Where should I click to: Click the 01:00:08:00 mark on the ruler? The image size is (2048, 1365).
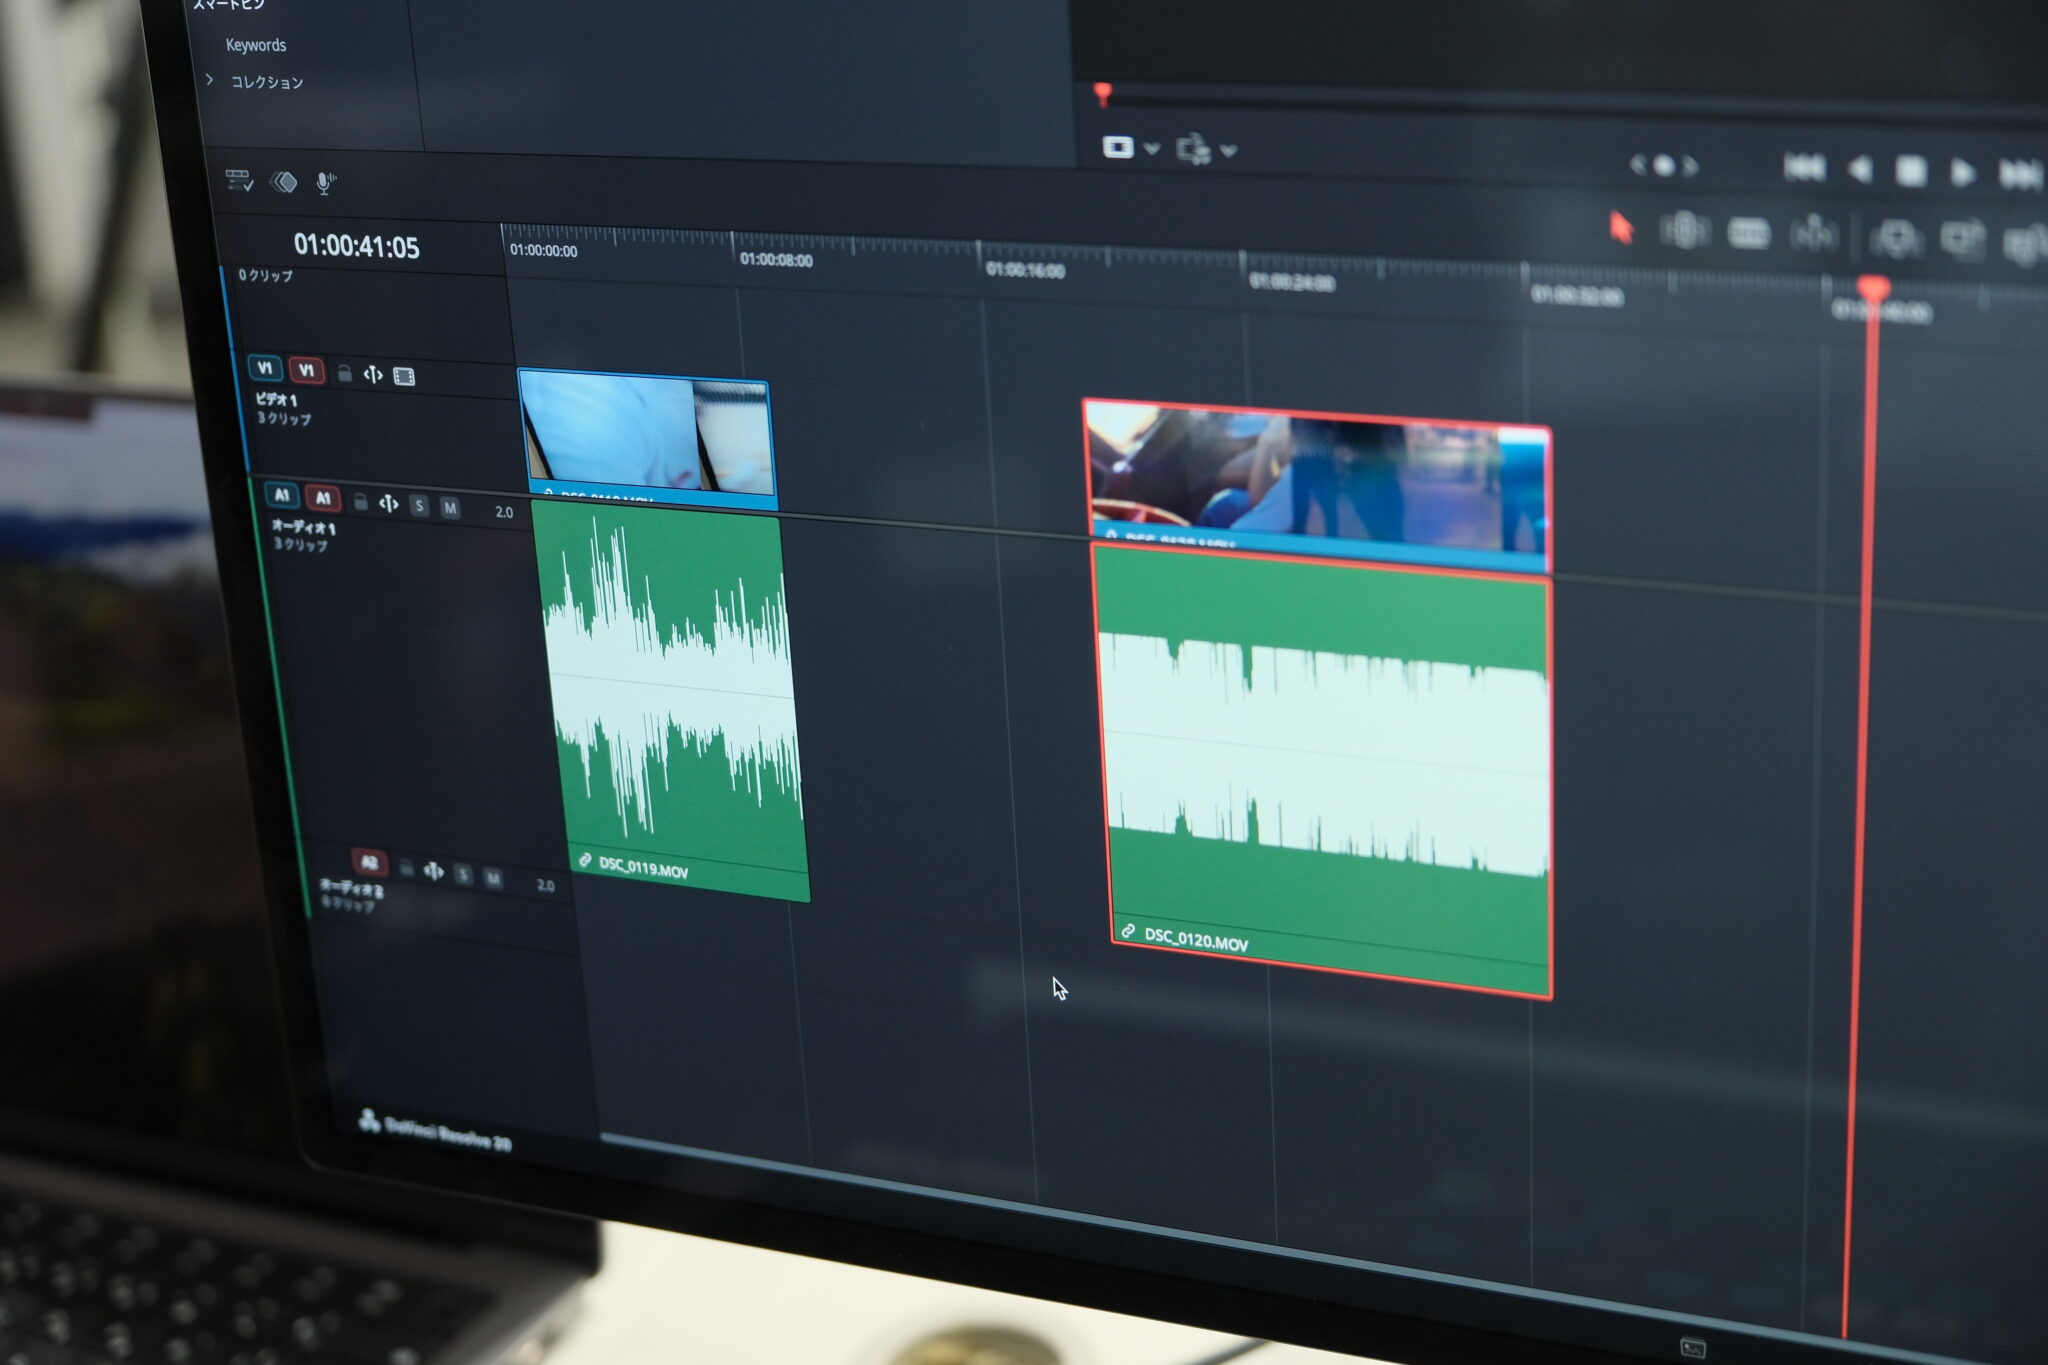pos(775,260)
